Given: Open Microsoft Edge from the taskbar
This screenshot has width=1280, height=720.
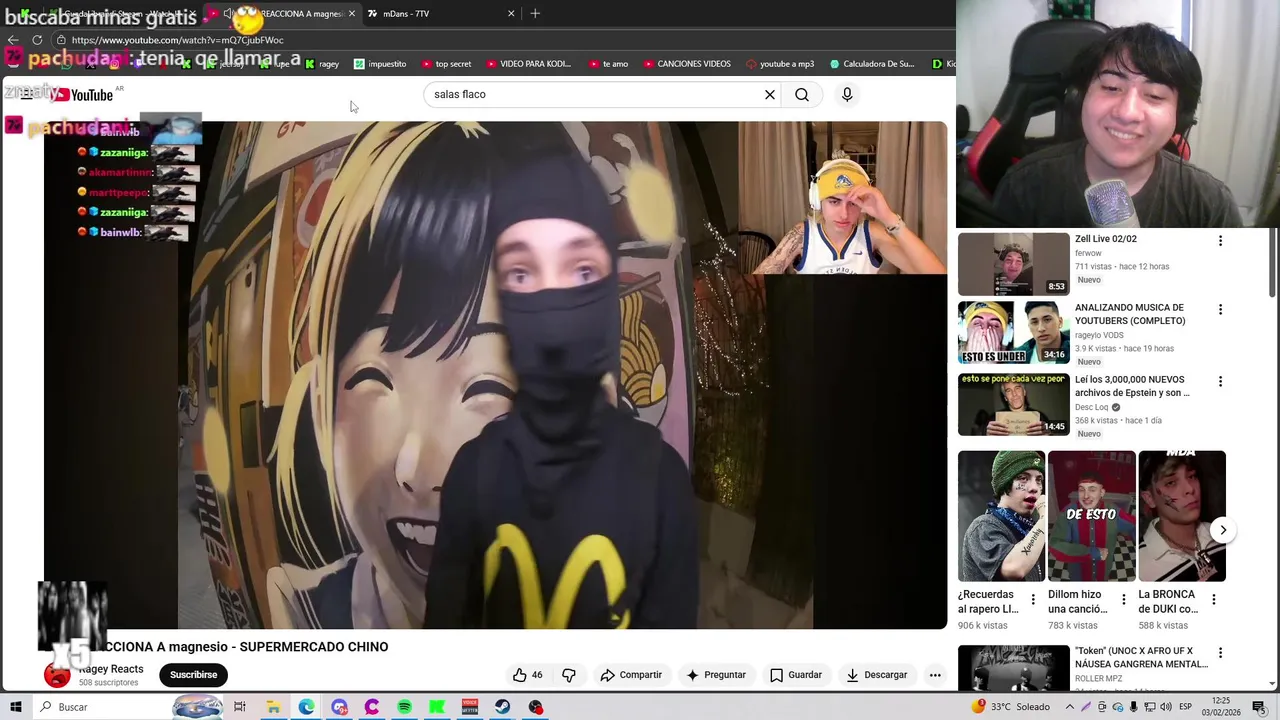Looking at the screenshot, I should [306, 707].
